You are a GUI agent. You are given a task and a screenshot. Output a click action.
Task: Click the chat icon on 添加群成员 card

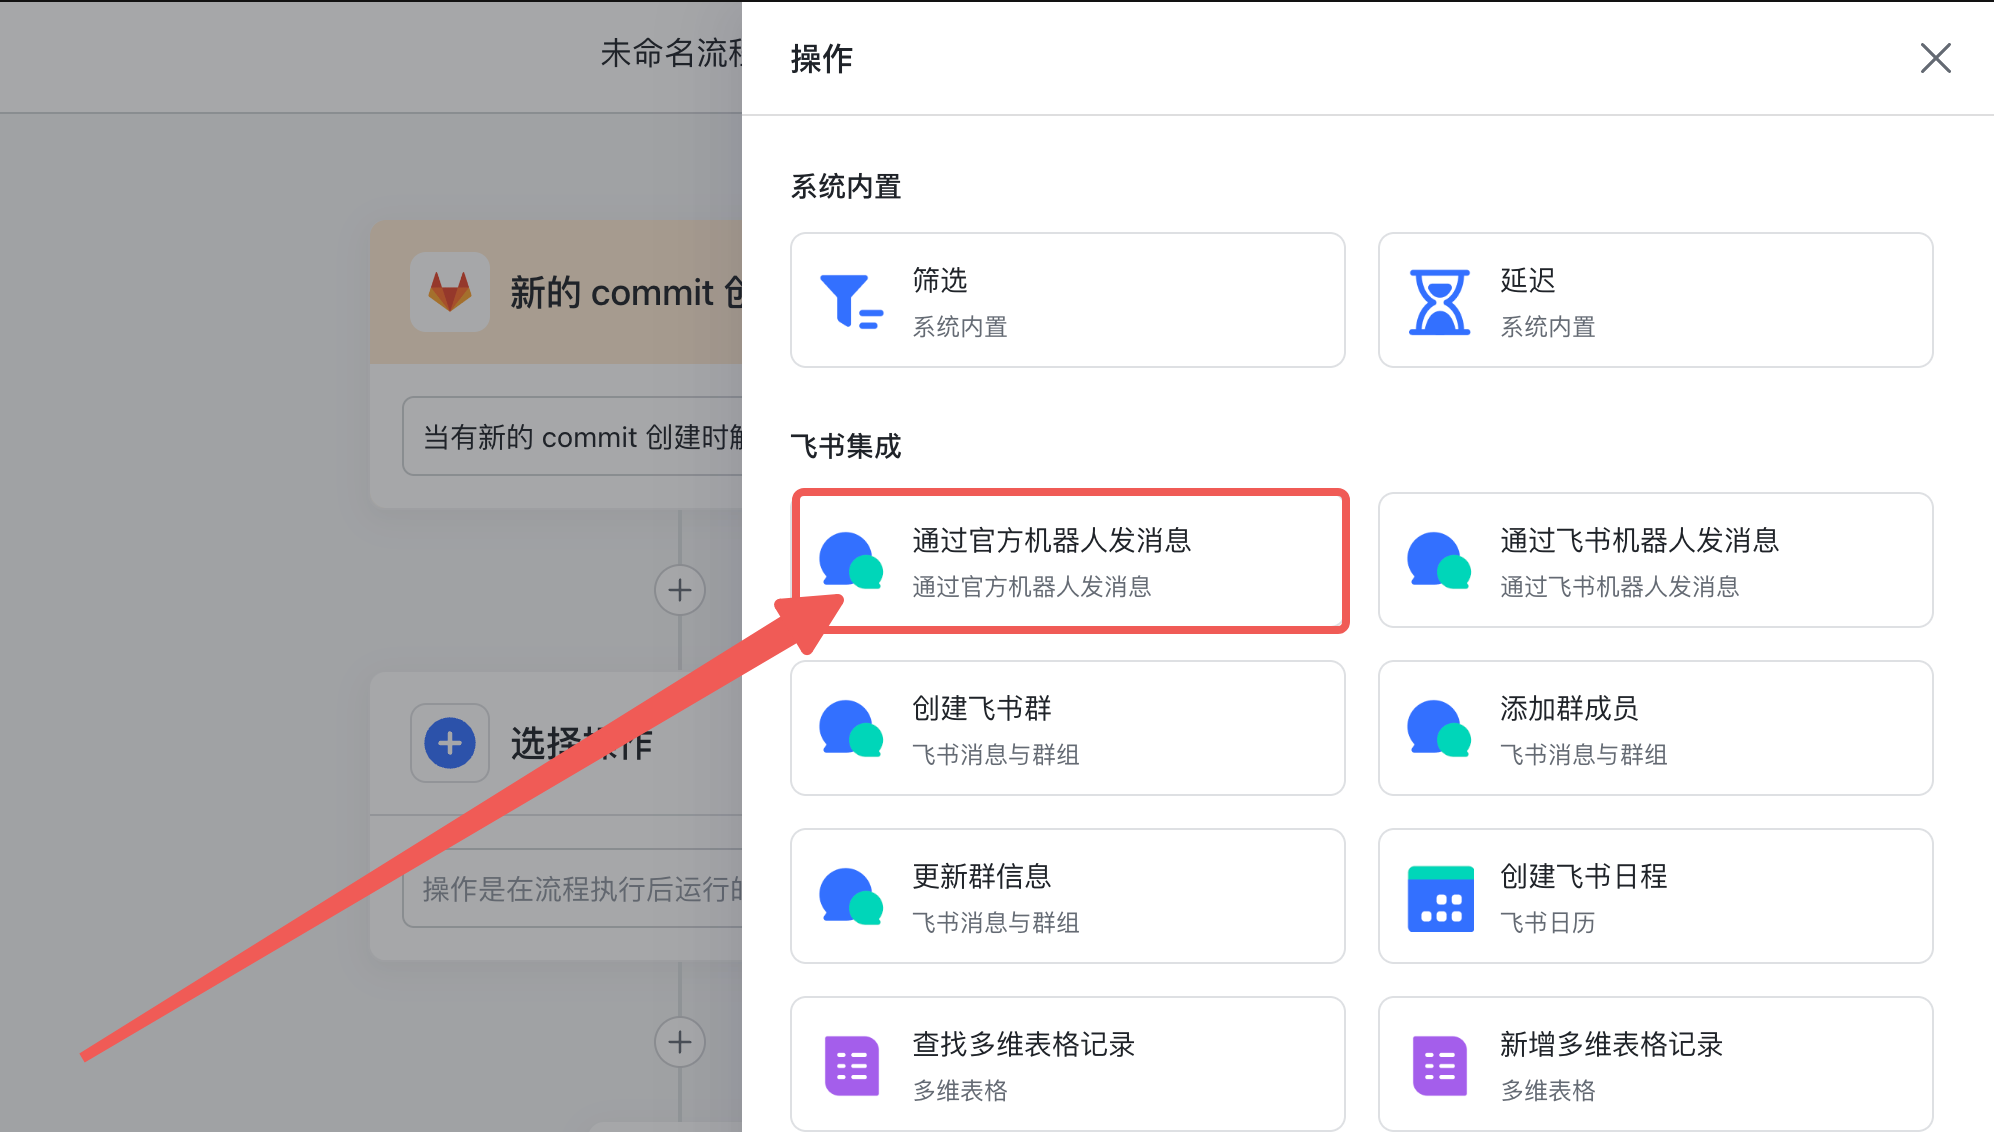point(1439,728)
